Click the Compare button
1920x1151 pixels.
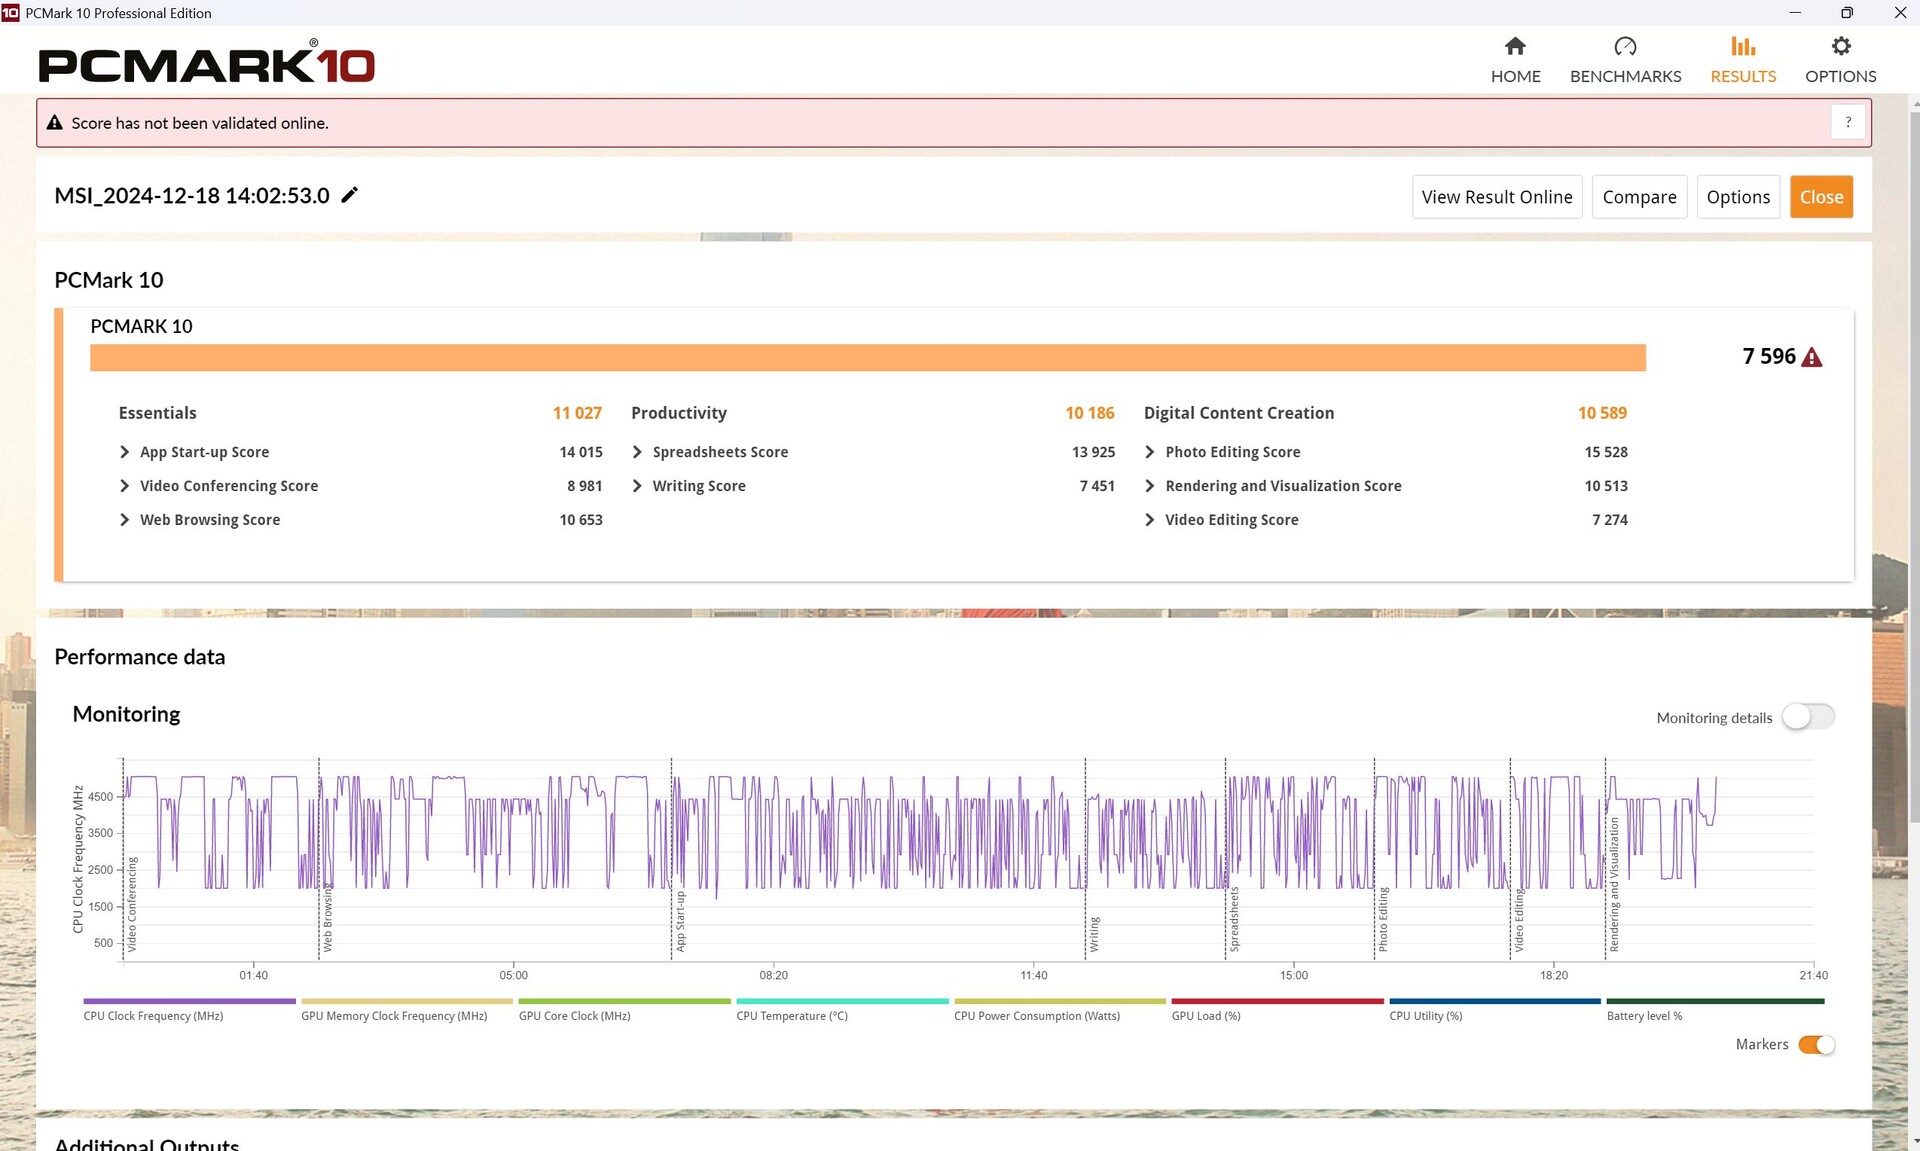[x=1639, y=197]
